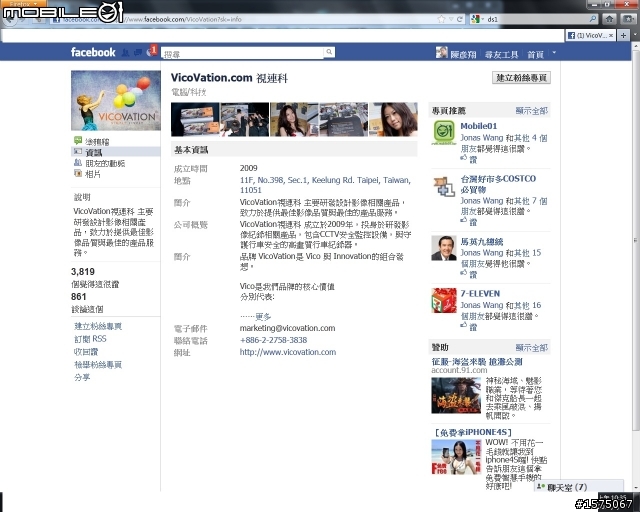Click 首頁 in header
Screen dimensions: 640x512
[535, 54]
